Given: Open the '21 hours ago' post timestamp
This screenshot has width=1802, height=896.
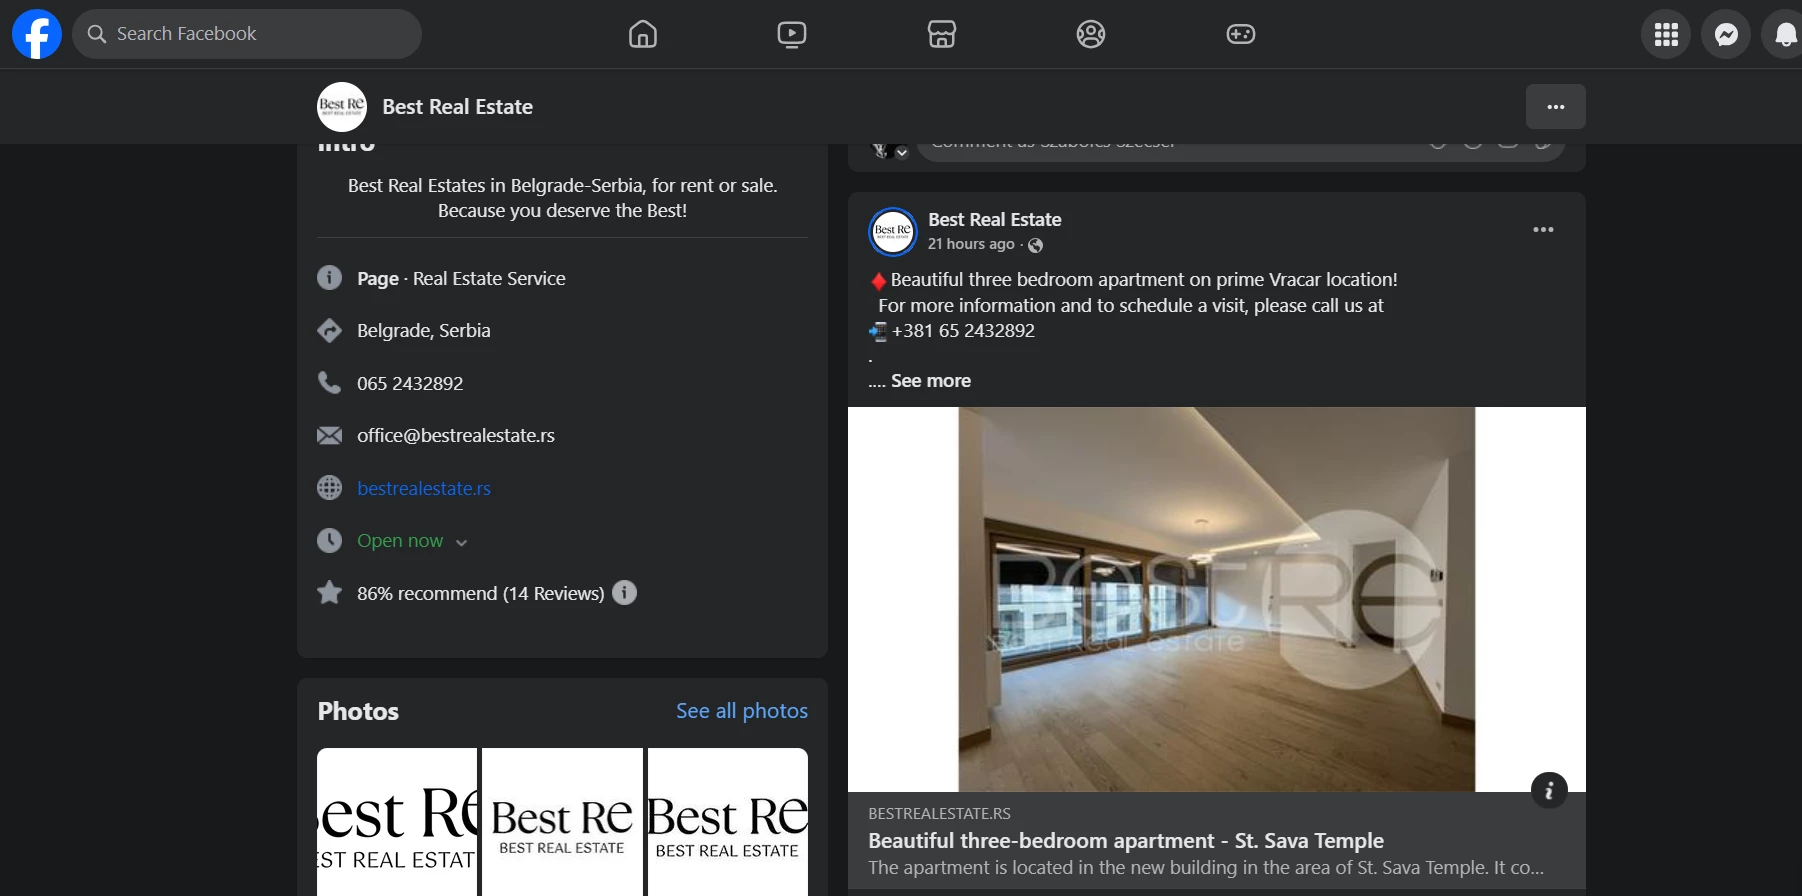Looking at the screenshot, I should tap(971, 244).
